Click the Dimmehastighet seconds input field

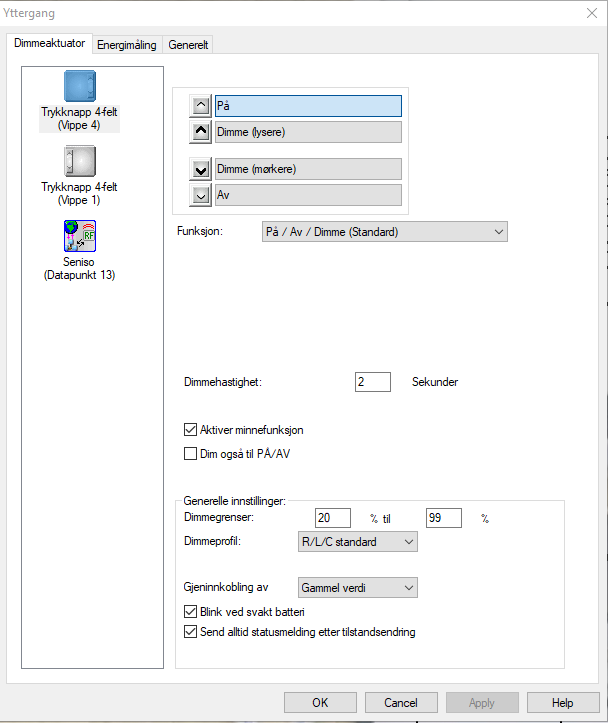372,382
